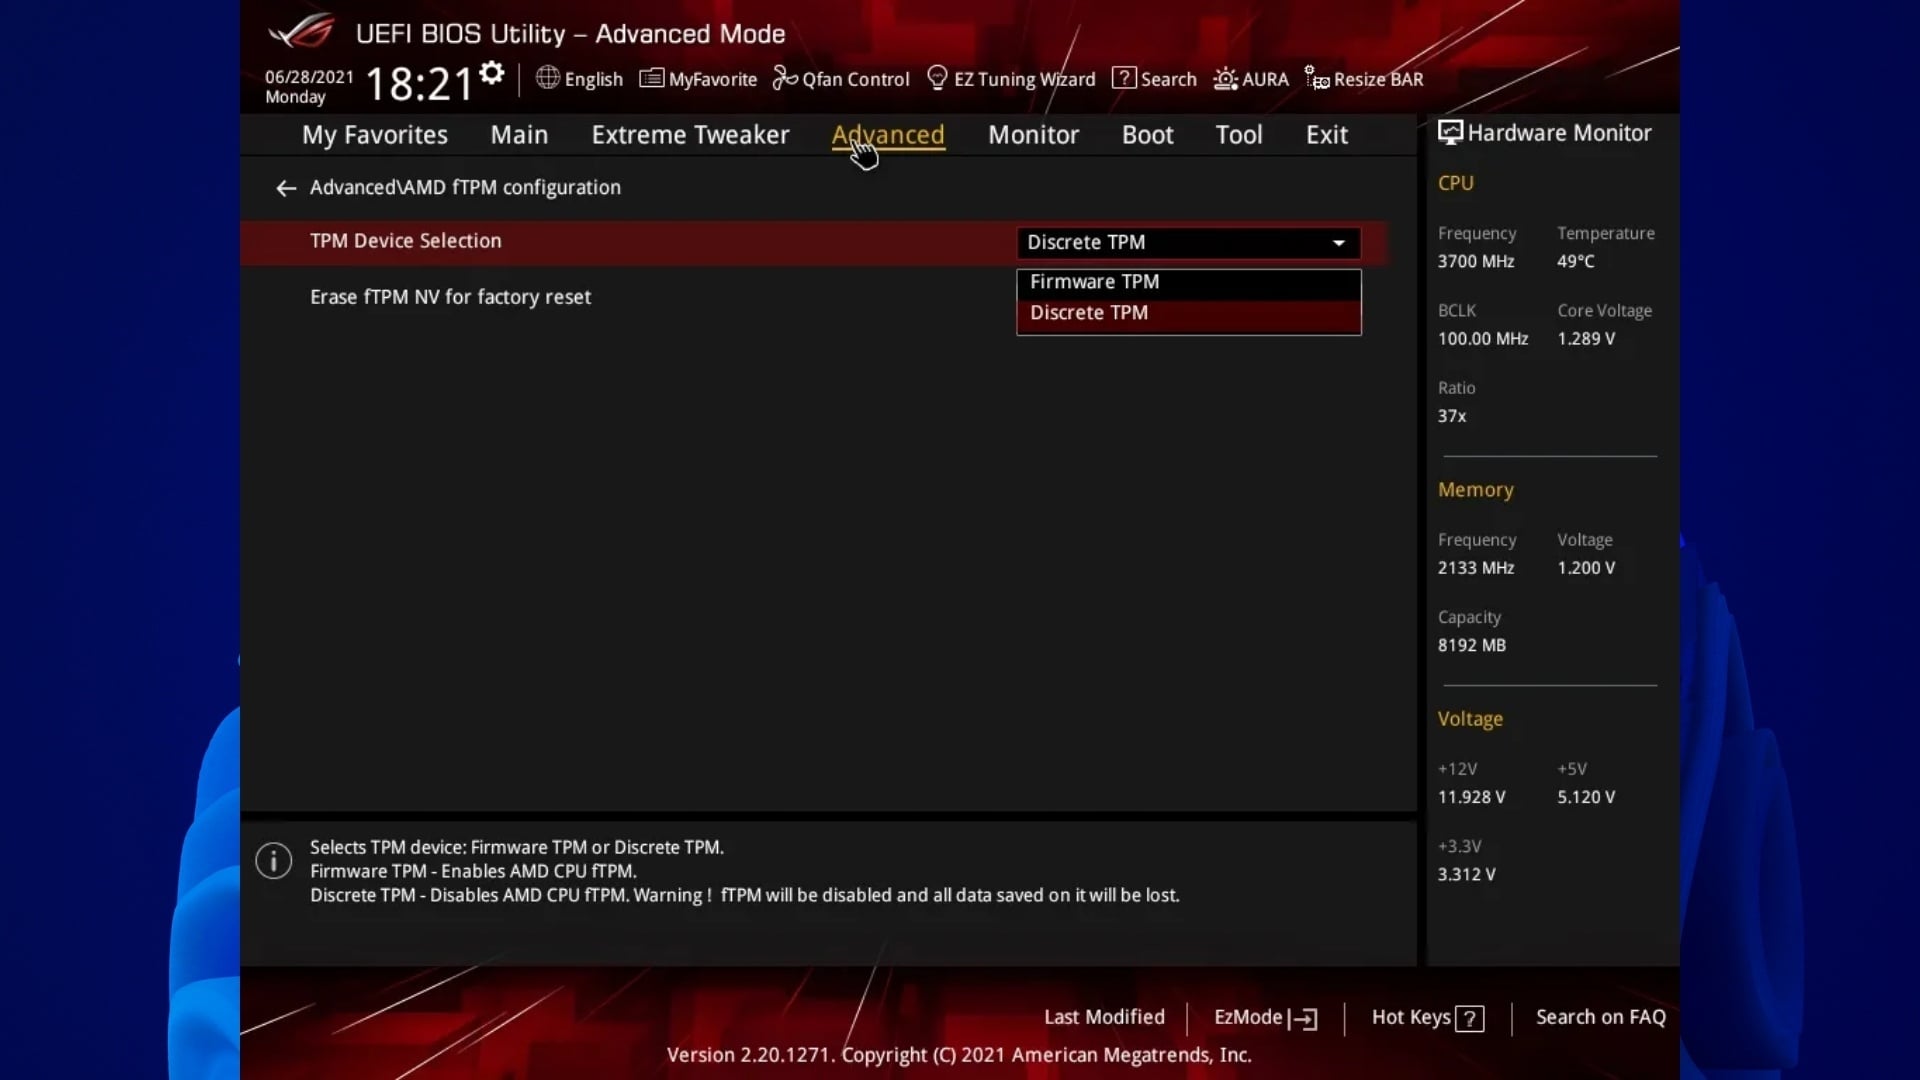Choose Discrete TPM in the list
The height and width of the screenshot is (1080, 1920).
point(1088,313)
